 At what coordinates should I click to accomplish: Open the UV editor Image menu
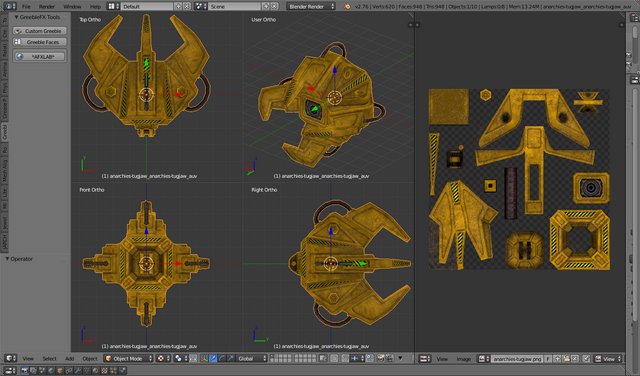pos(464,359)
